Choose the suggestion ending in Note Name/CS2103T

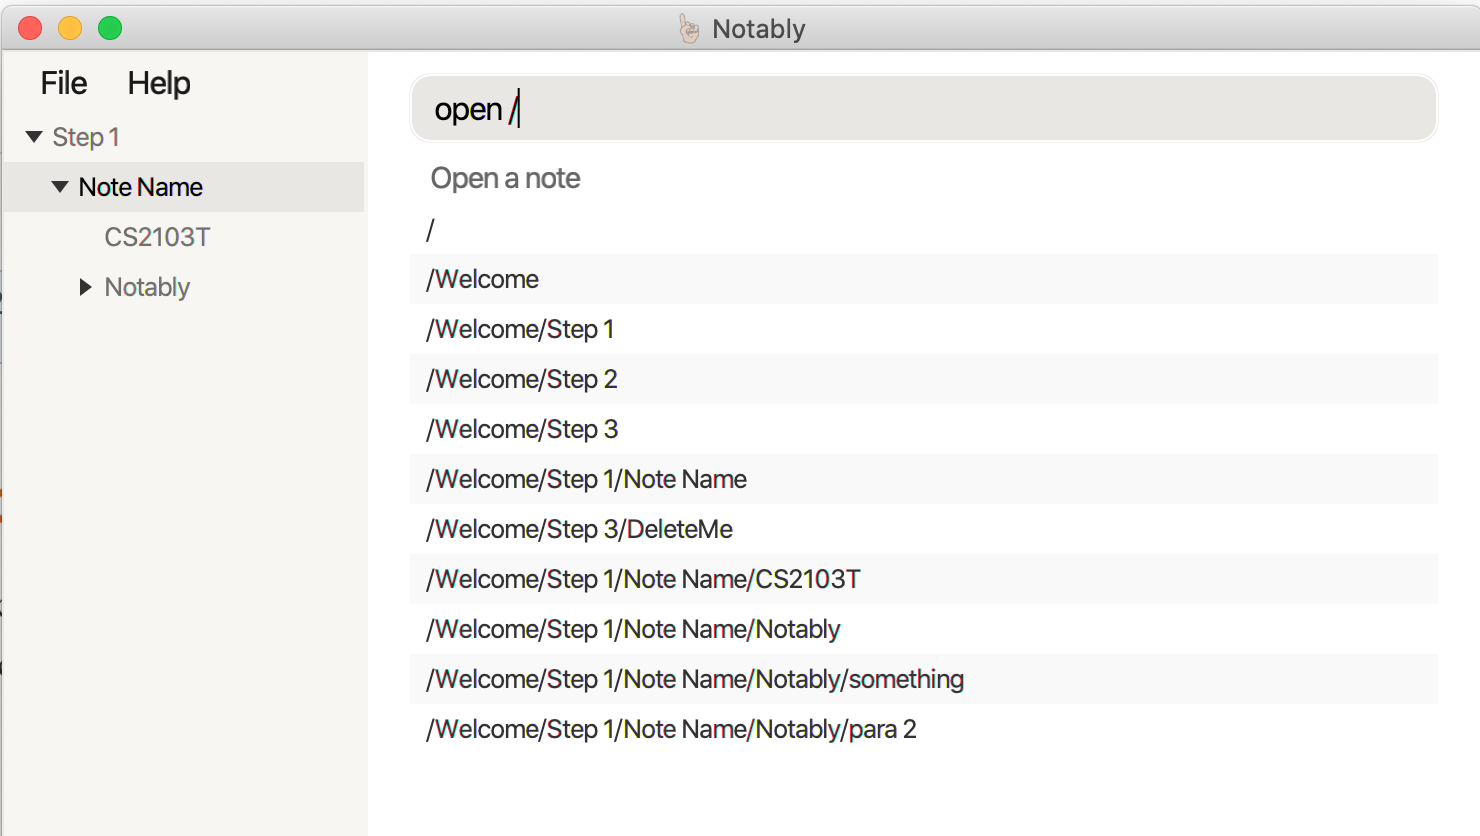coord(924,579)
